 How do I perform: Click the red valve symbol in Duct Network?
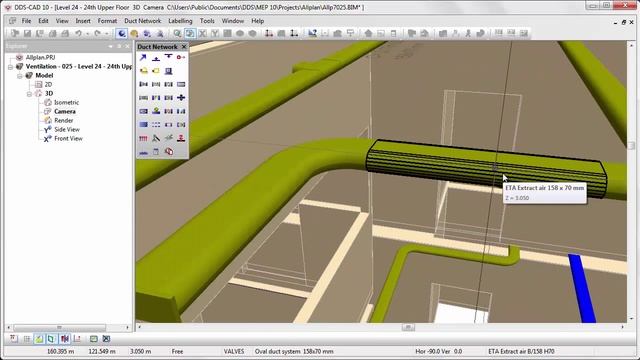[181, 58]
